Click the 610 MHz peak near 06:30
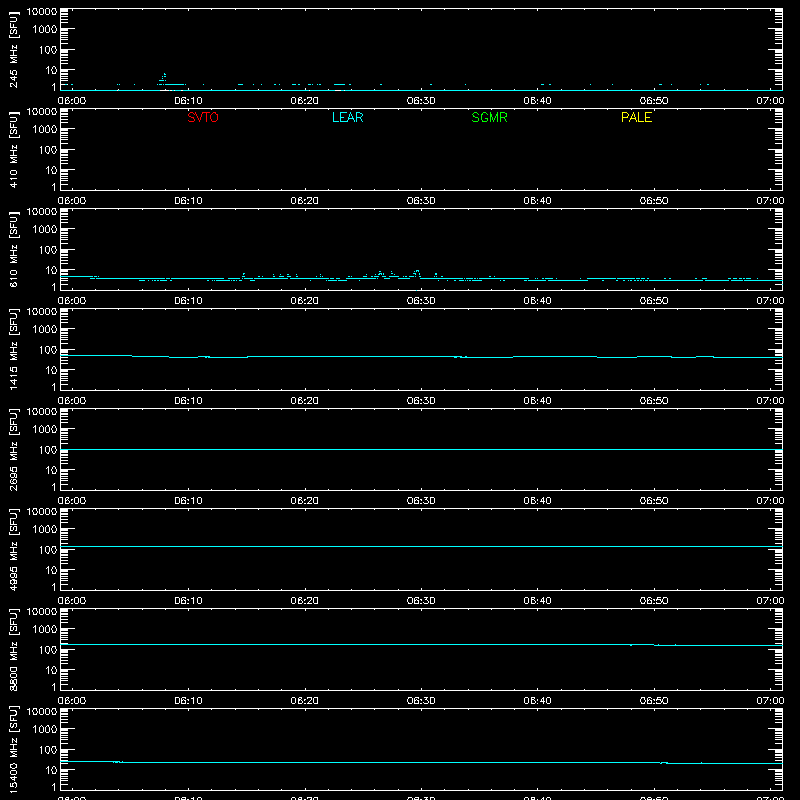Image resolution: width=800 pixels, height=800 pixels. coord(417,274)
